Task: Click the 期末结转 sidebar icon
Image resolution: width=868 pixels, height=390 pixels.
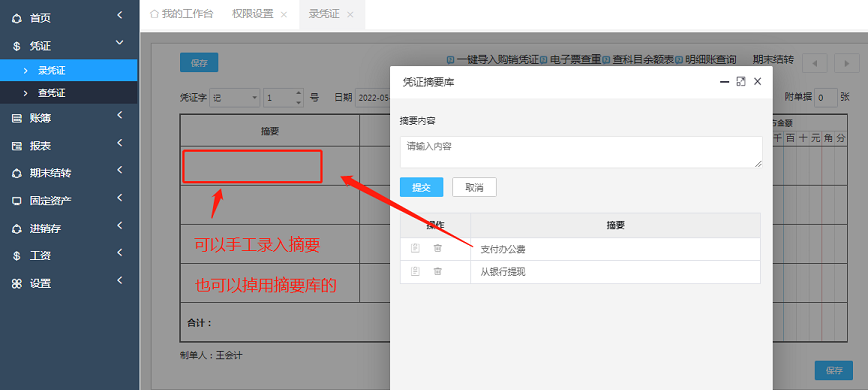Action: click(x=17, y=173)
